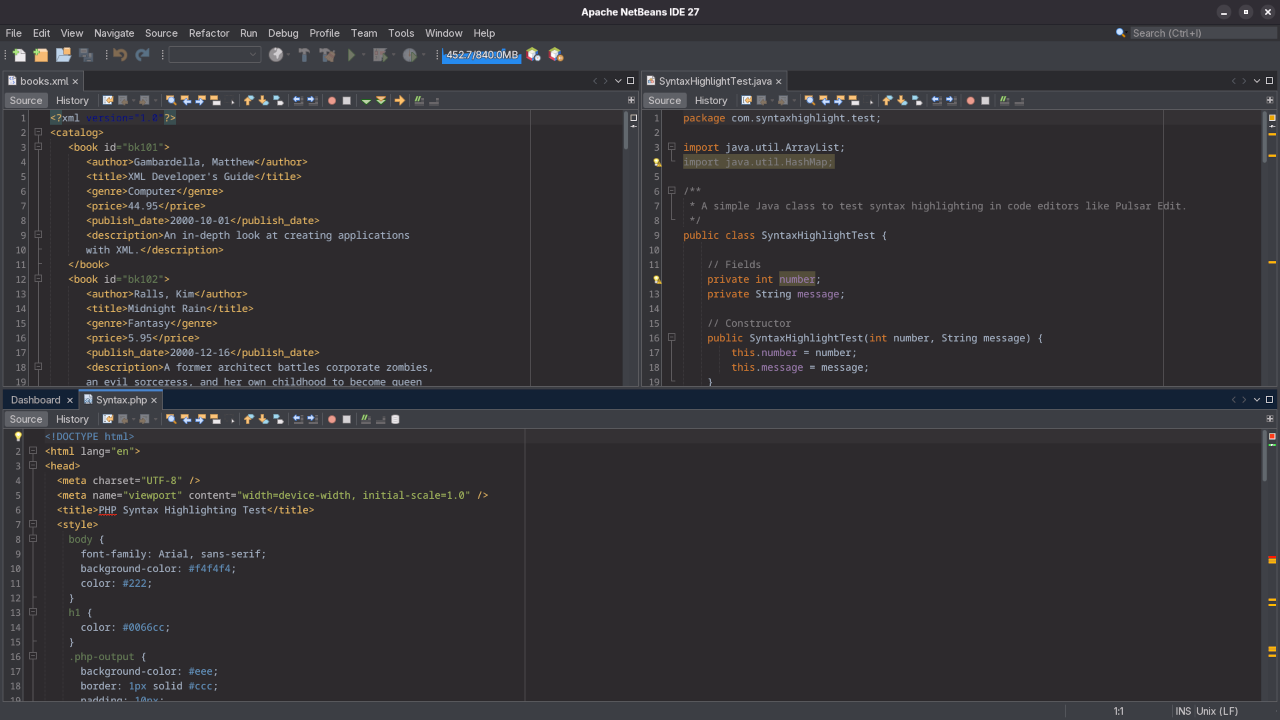Collapse the head tag fold in Syntax.php
Viewport: 1280px width, 720px height.
pyautogui.click(x=32, y=466)
